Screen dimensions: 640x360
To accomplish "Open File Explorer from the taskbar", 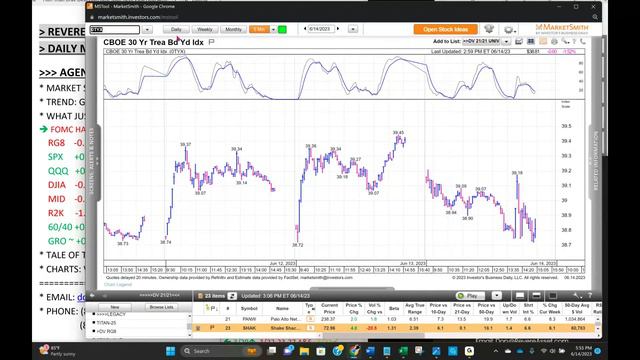I will pyautogui.click(x=304, y=351).
